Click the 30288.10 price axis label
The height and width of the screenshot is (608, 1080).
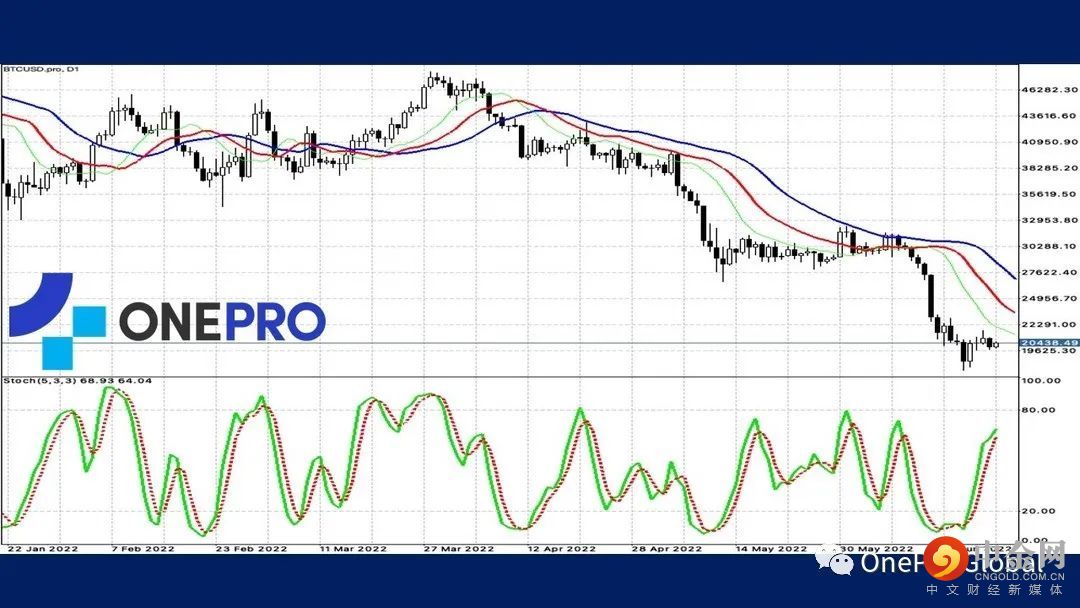coord(1050,247)
